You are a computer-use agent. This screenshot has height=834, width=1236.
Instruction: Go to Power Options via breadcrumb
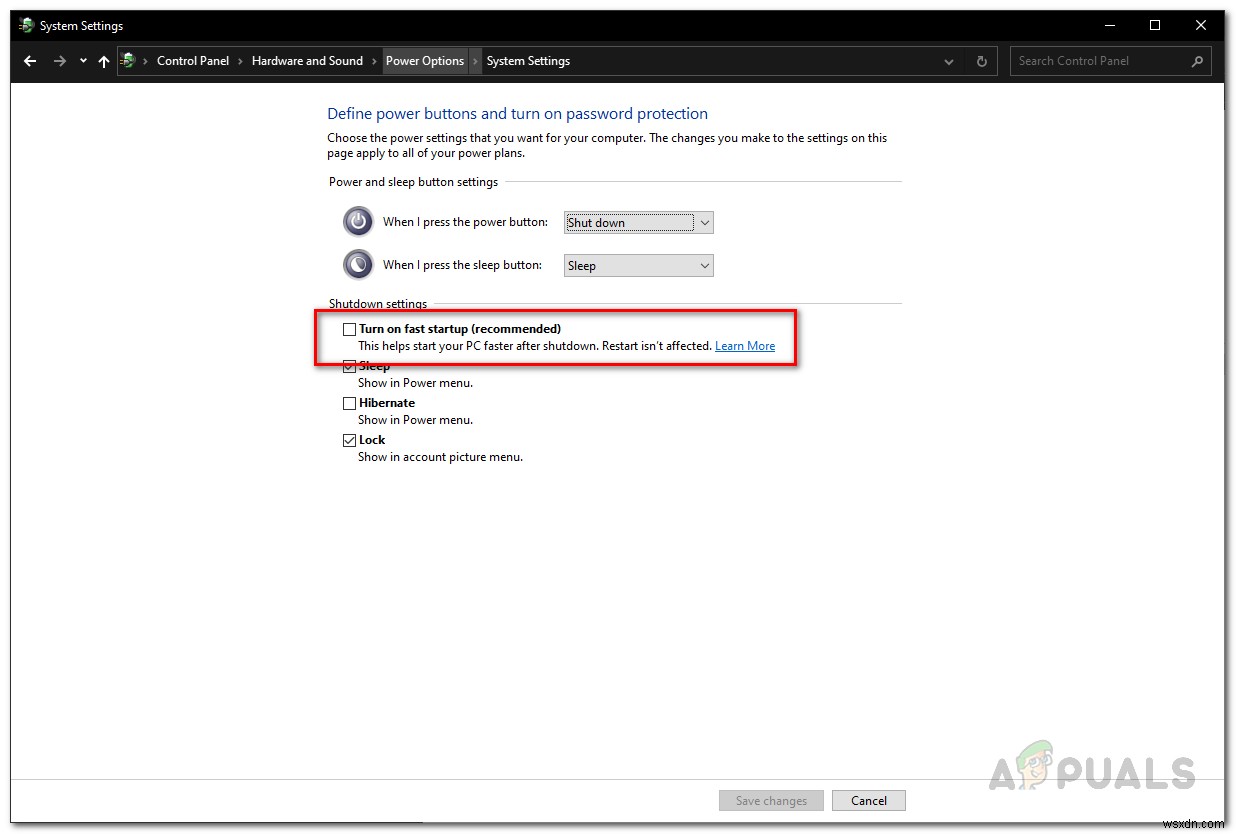(425, 61)
